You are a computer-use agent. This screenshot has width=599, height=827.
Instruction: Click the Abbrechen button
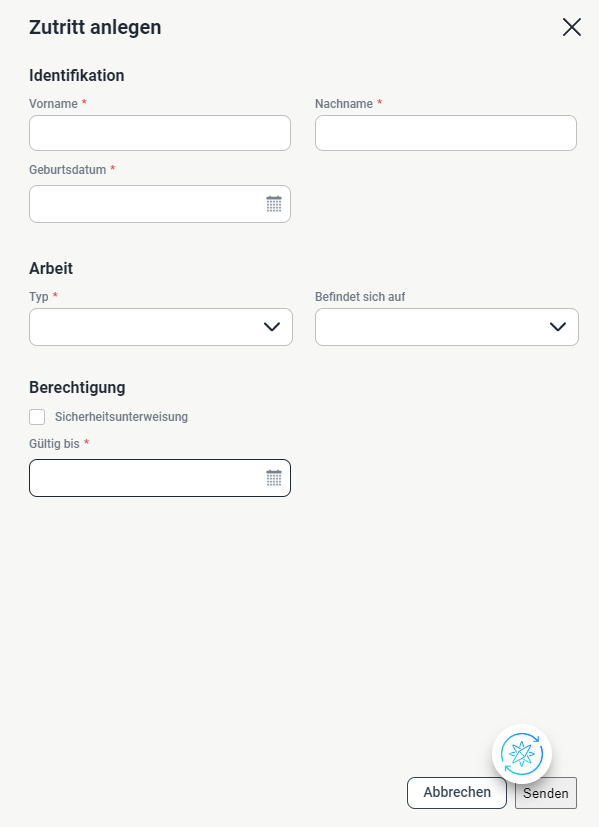pos(456,792)
